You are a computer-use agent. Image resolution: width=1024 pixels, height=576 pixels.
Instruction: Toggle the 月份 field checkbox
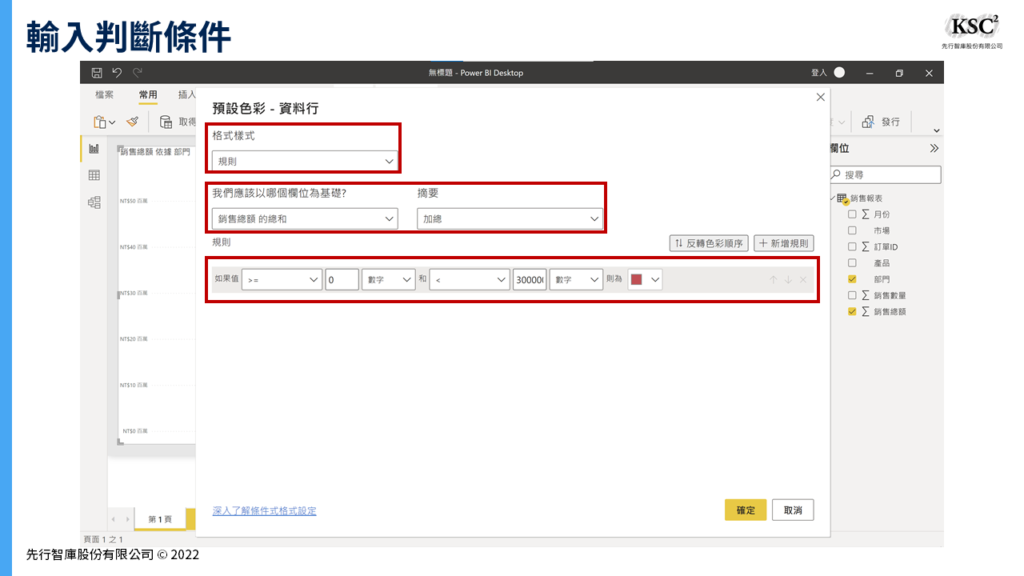[x=852, y=214]
